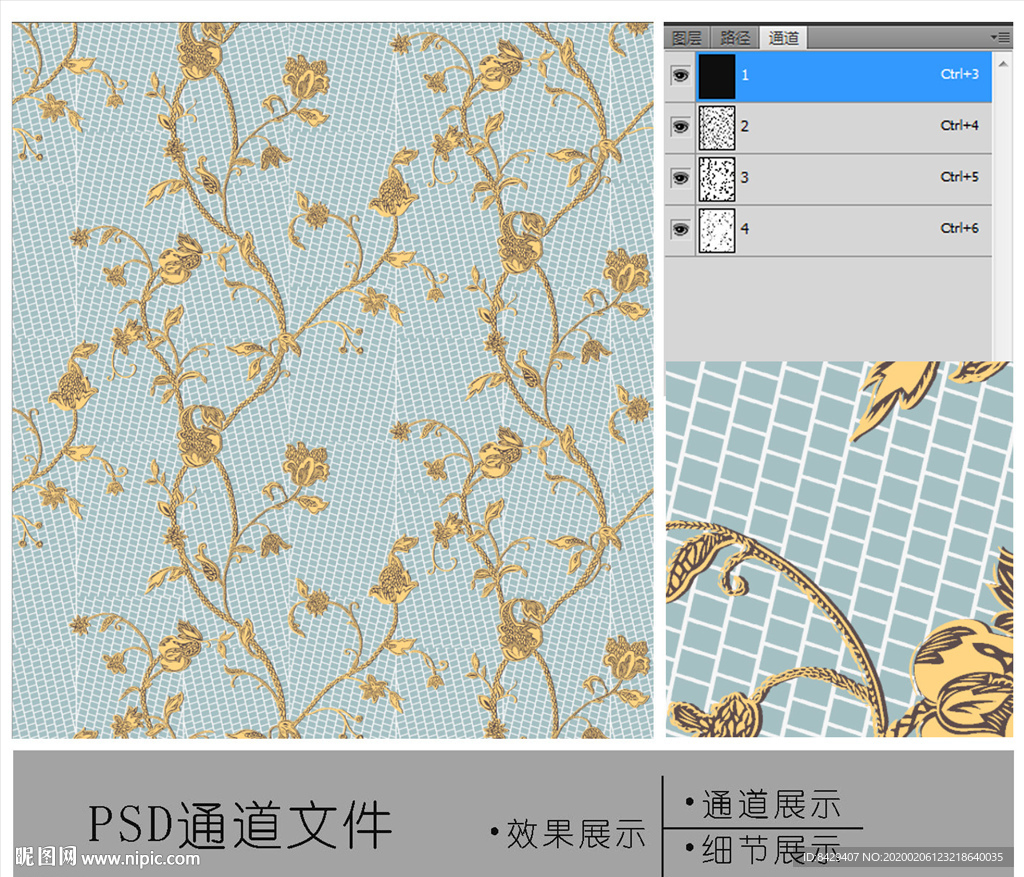
Task: Click the 昵图网 logo
Action: 45,857
